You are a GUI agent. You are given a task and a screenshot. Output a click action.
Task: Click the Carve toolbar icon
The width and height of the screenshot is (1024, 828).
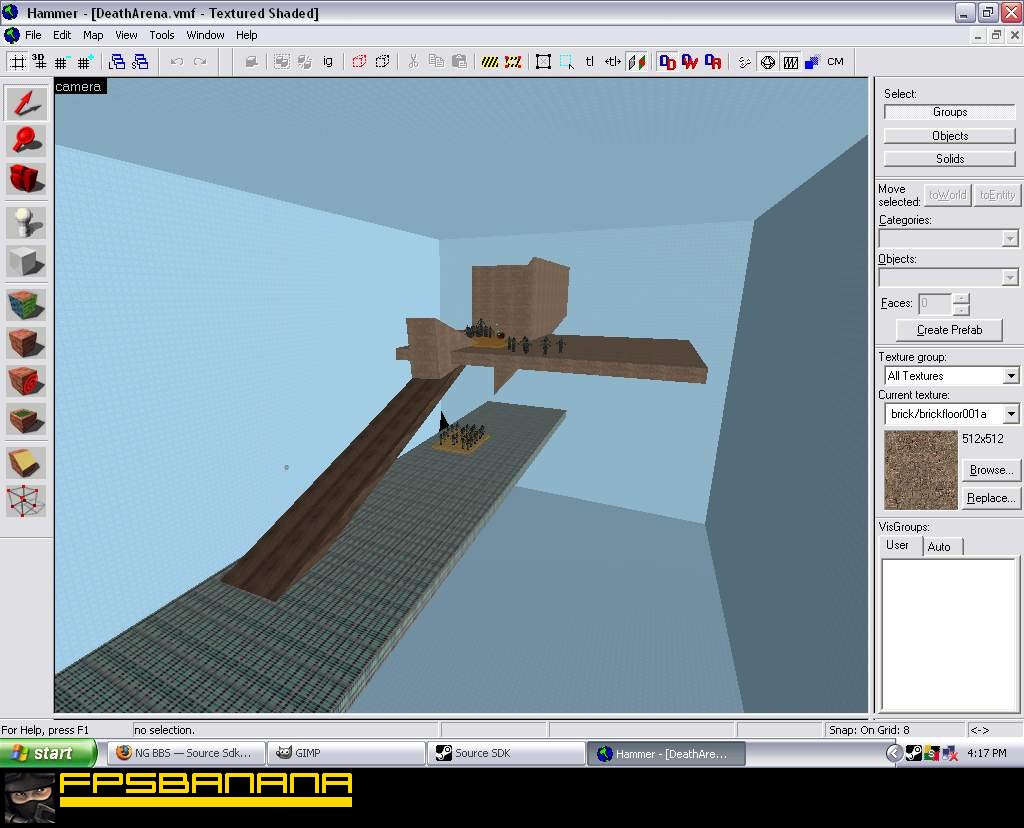[x=251, y=62]
